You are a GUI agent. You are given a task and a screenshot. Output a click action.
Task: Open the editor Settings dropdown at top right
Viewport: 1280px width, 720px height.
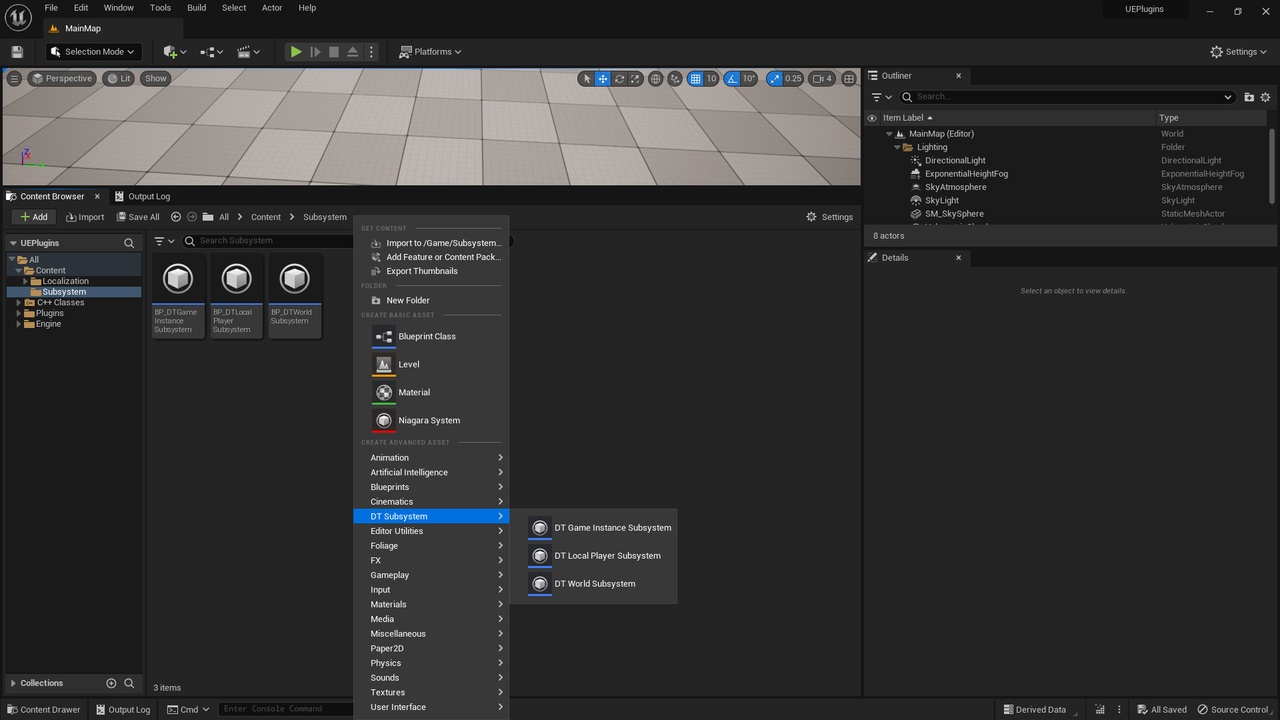[1239, 52]
